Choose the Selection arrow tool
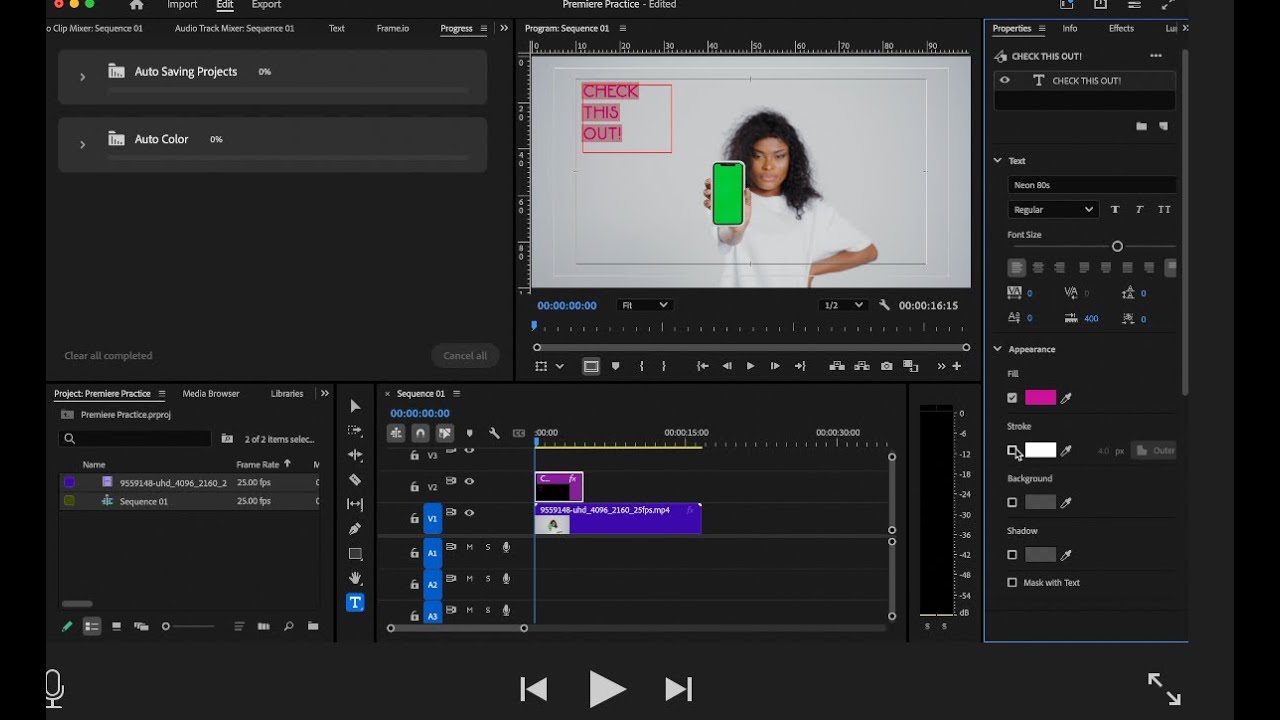Image resolution: width=1280 pixels, height=720 pixels. point(355,405)
